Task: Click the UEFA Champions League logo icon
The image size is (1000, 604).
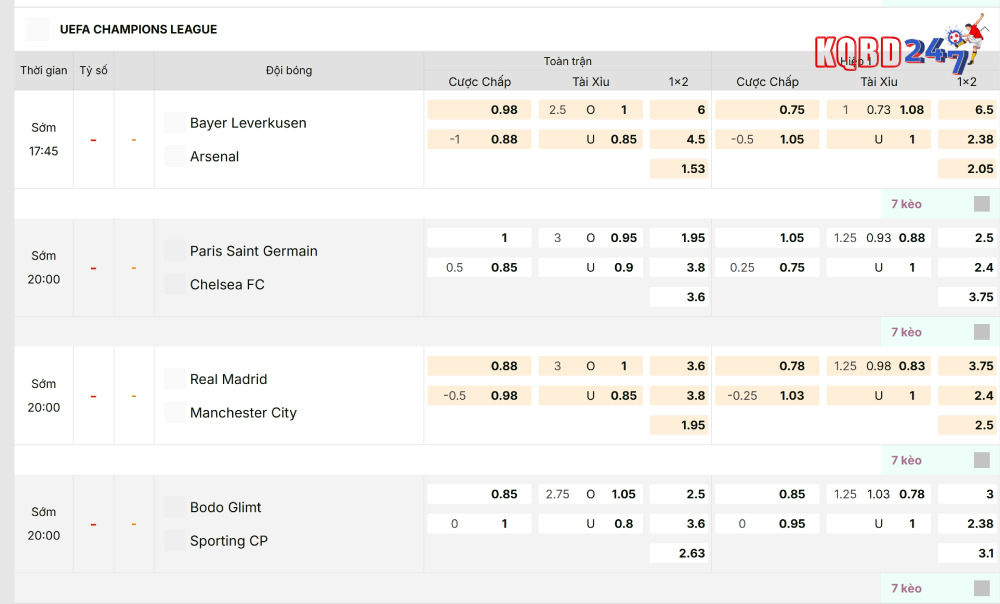Action: 38,29
